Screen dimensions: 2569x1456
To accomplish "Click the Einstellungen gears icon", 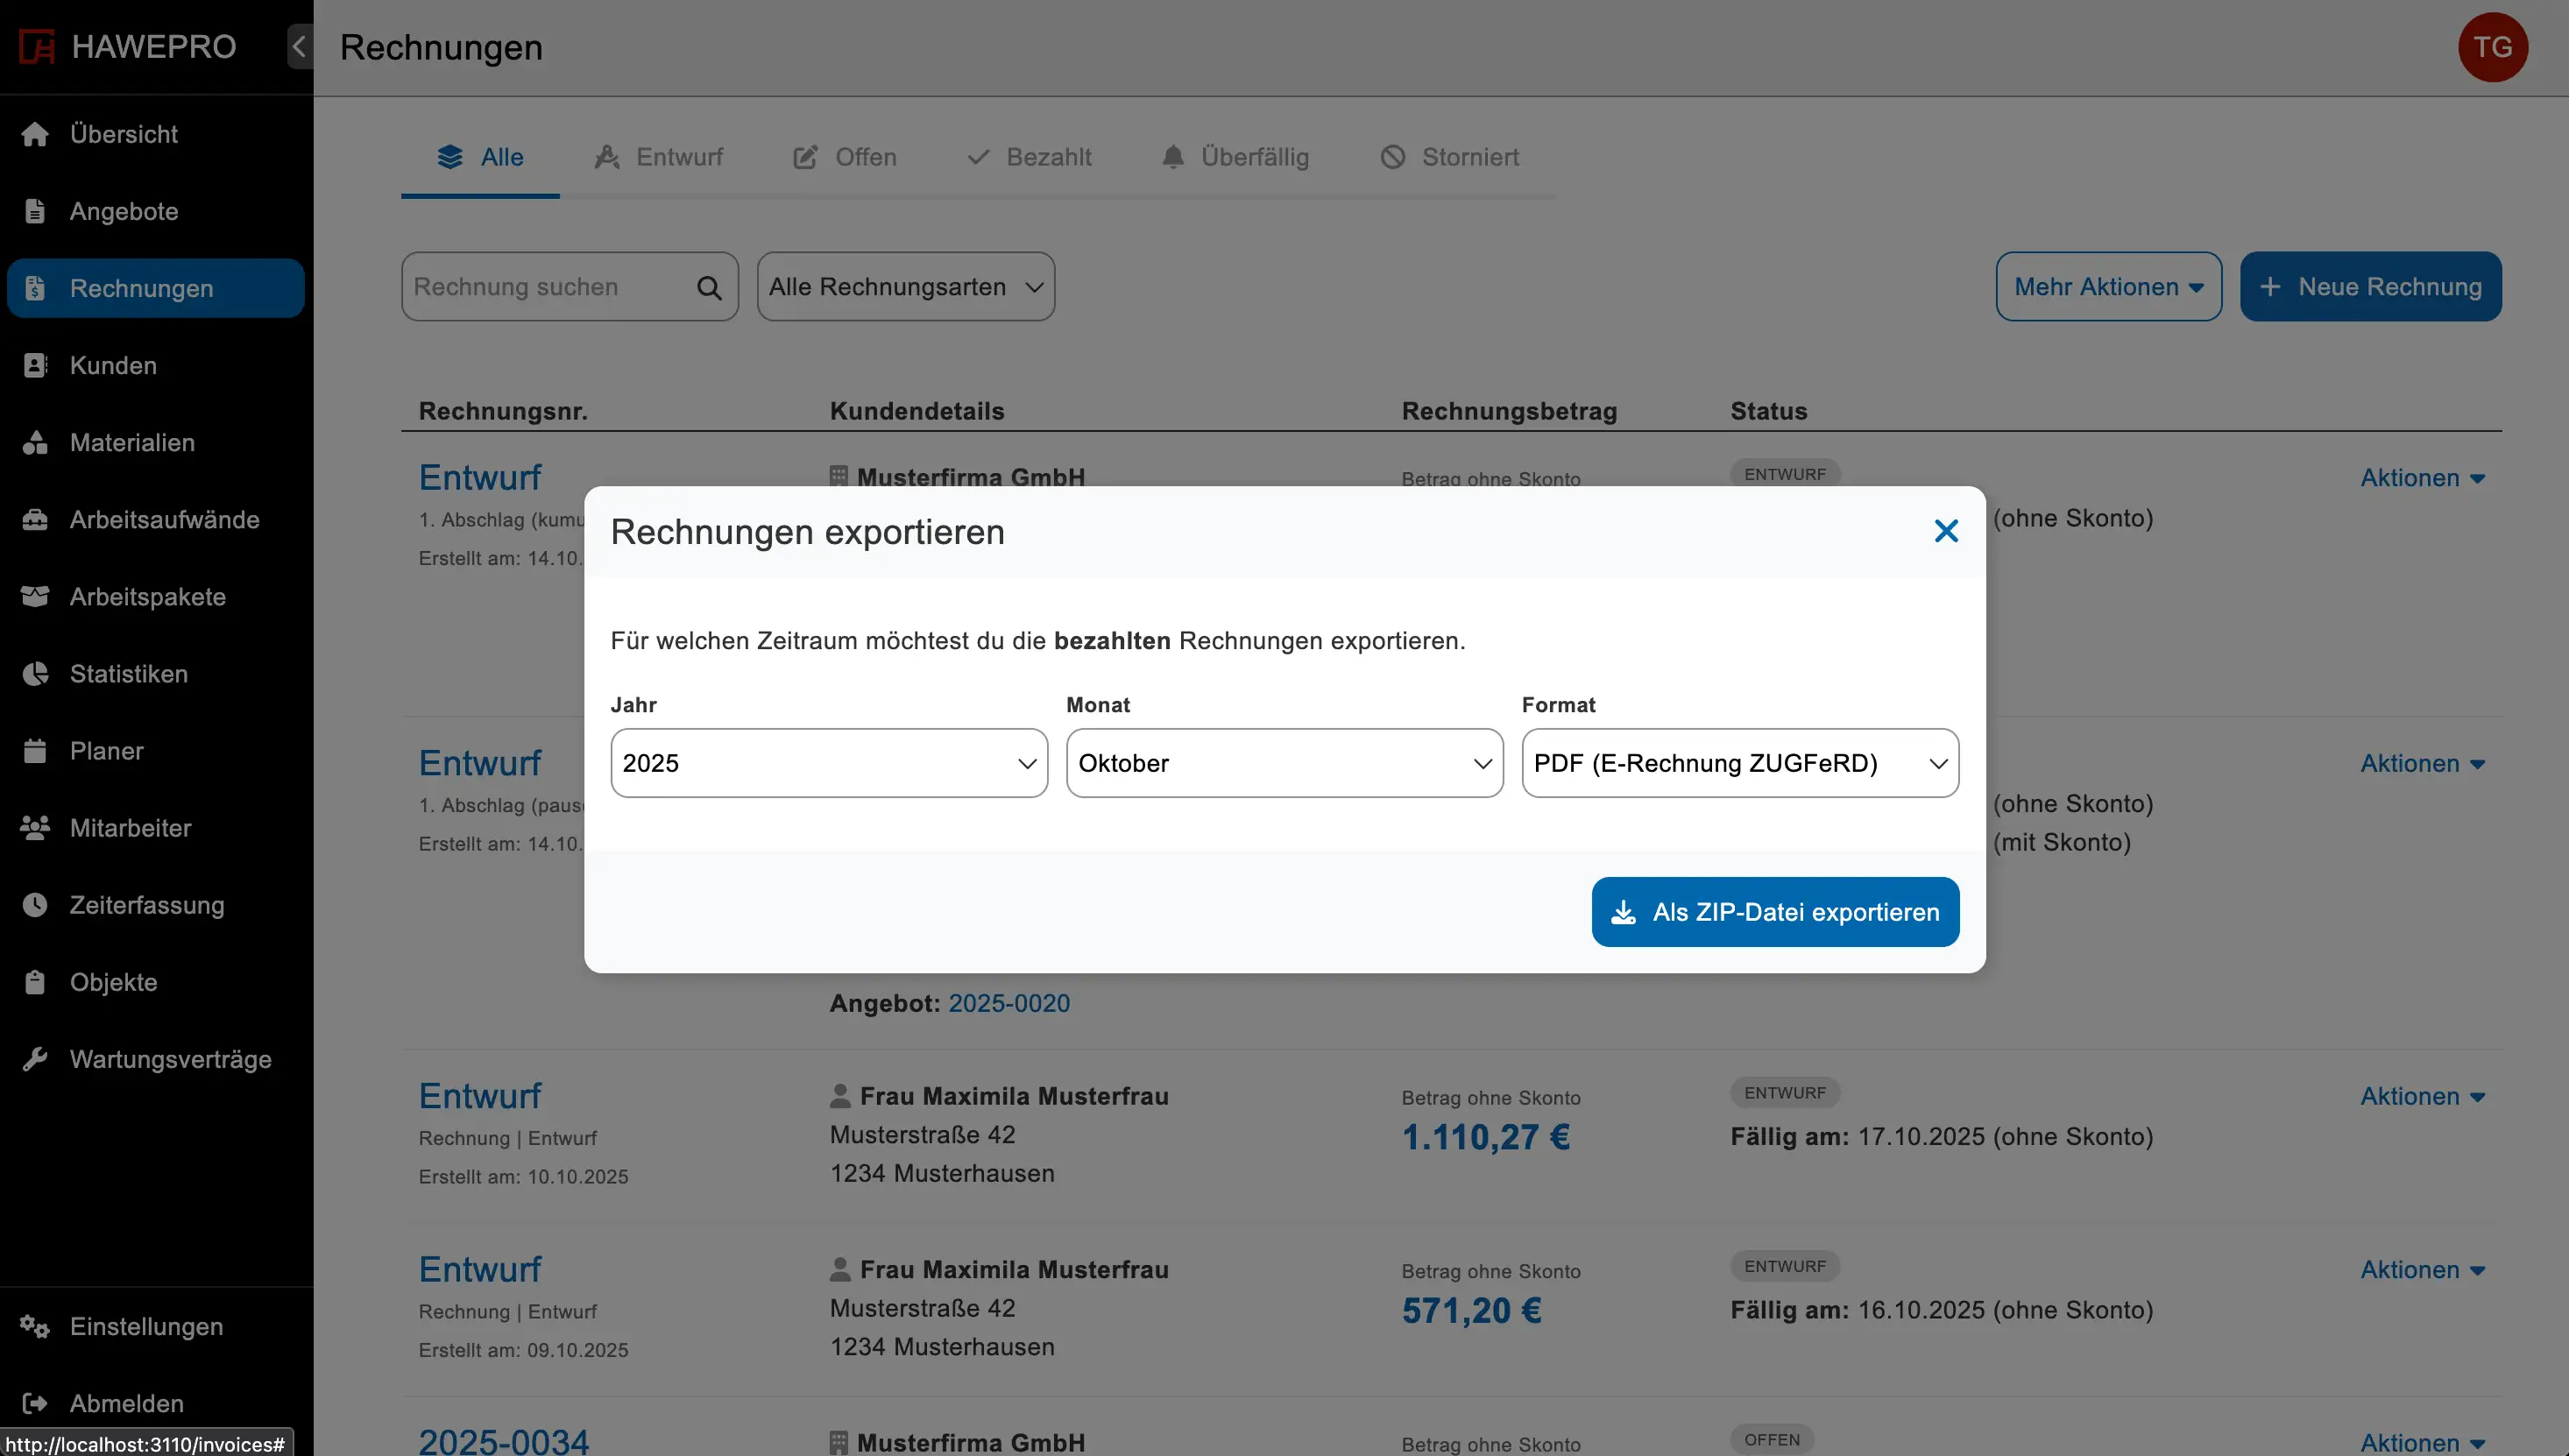I will pos(35,1326).
